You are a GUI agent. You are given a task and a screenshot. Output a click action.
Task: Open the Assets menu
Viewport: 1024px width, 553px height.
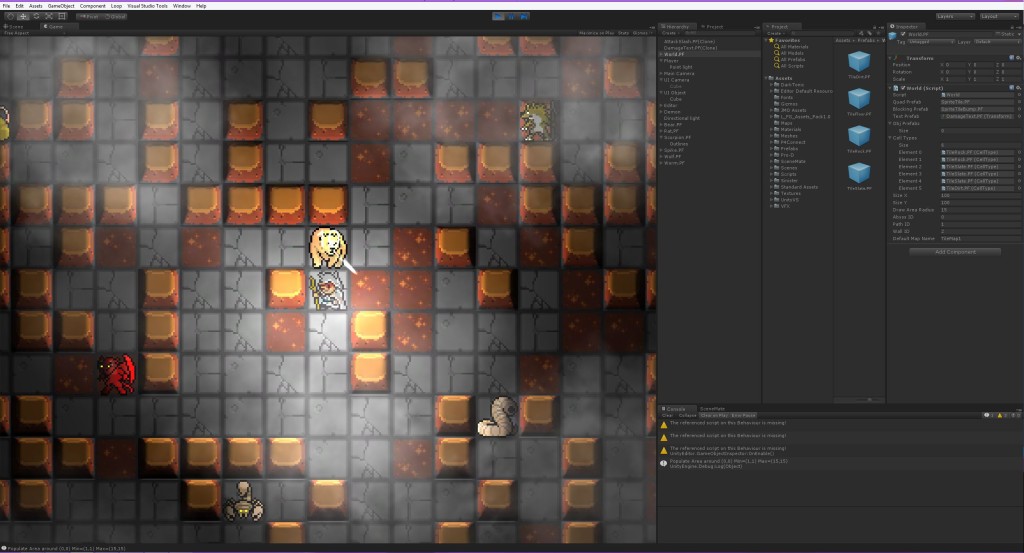click(x=35, y=6)
